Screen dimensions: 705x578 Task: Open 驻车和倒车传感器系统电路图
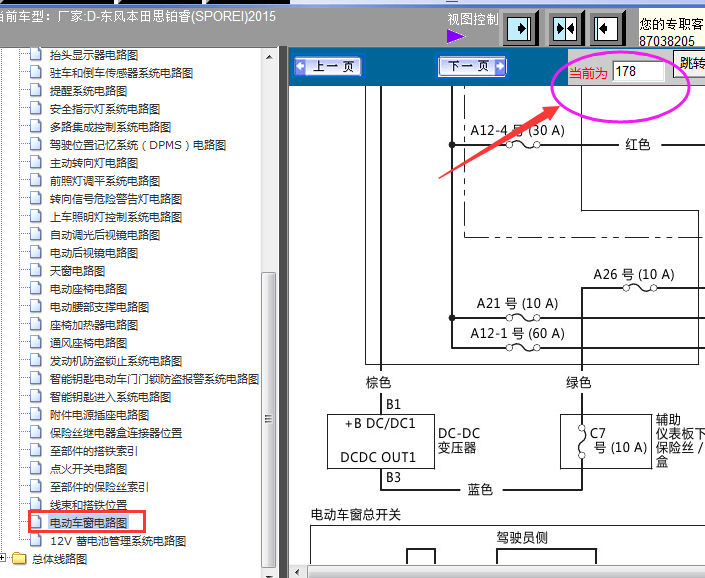(121, 73)
